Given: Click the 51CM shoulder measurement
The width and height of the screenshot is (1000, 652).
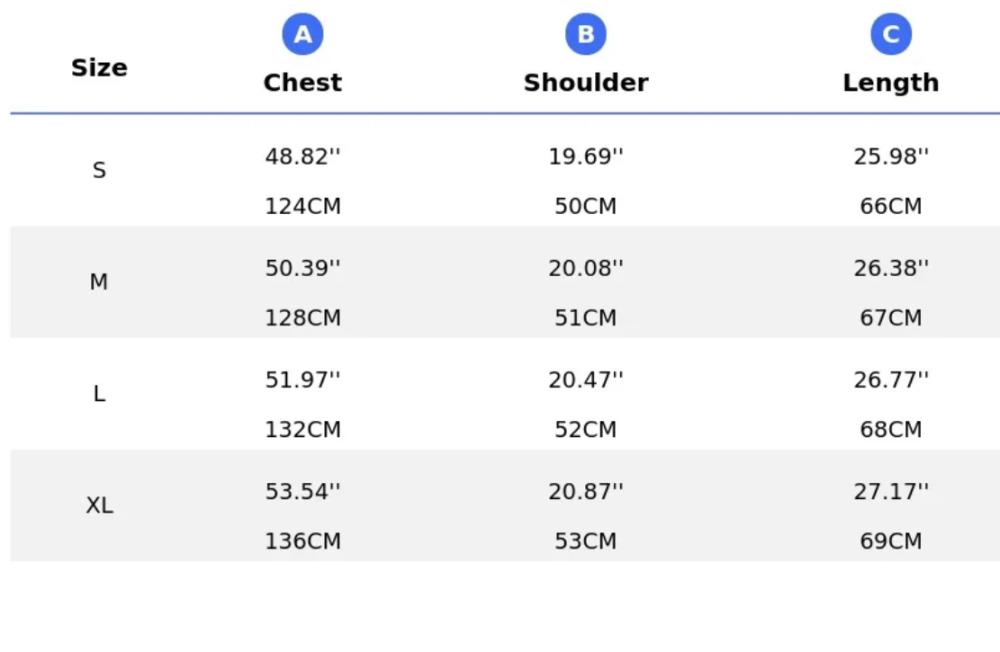Looking at the screenshot, I should 586,318.
